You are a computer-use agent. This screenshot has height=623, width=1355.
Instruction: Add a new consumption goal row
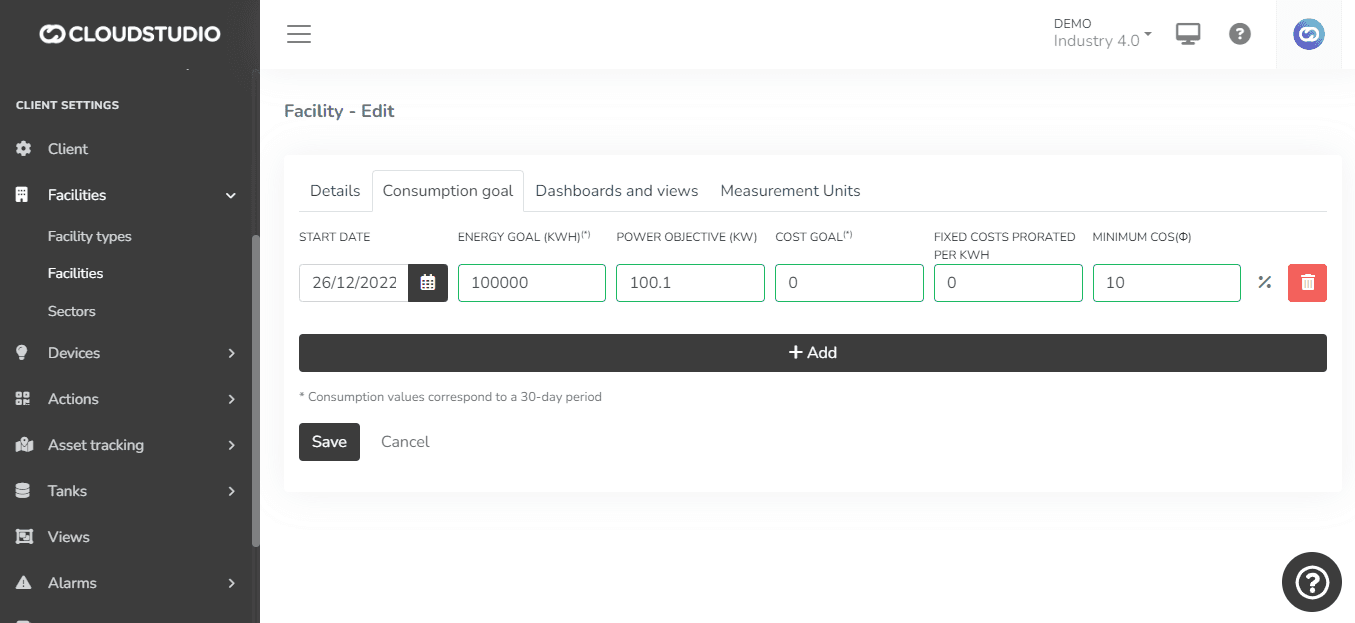(812, 353)
